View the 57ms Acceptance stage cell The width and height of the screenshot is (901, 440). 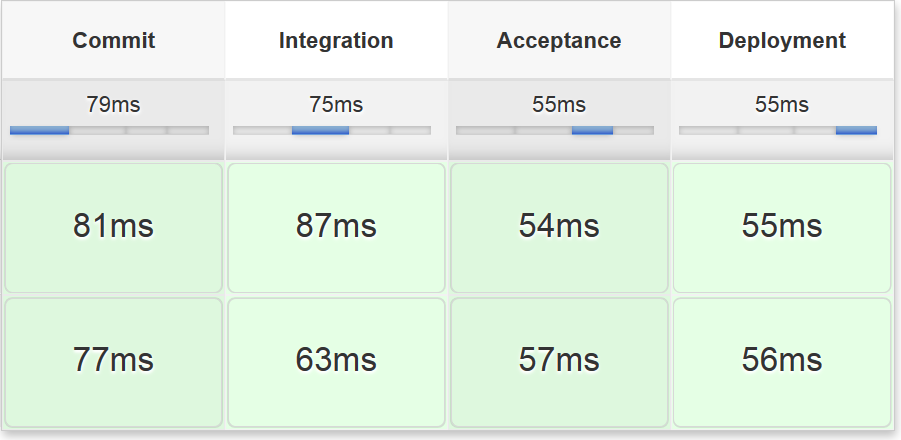click(x=559, y=361)
